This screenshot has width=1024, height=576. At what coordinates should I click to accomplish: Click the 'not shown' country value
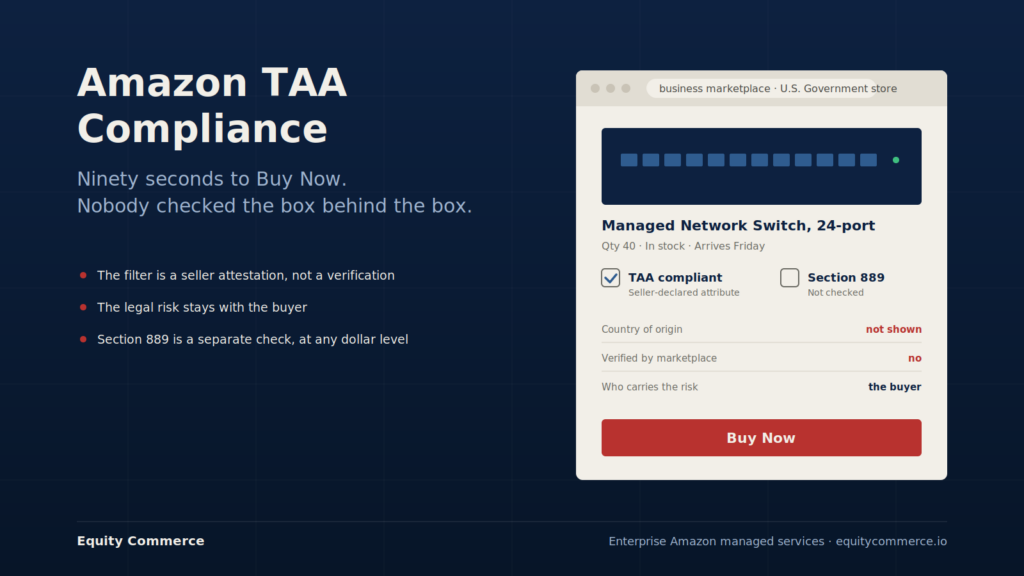(893, 329)
